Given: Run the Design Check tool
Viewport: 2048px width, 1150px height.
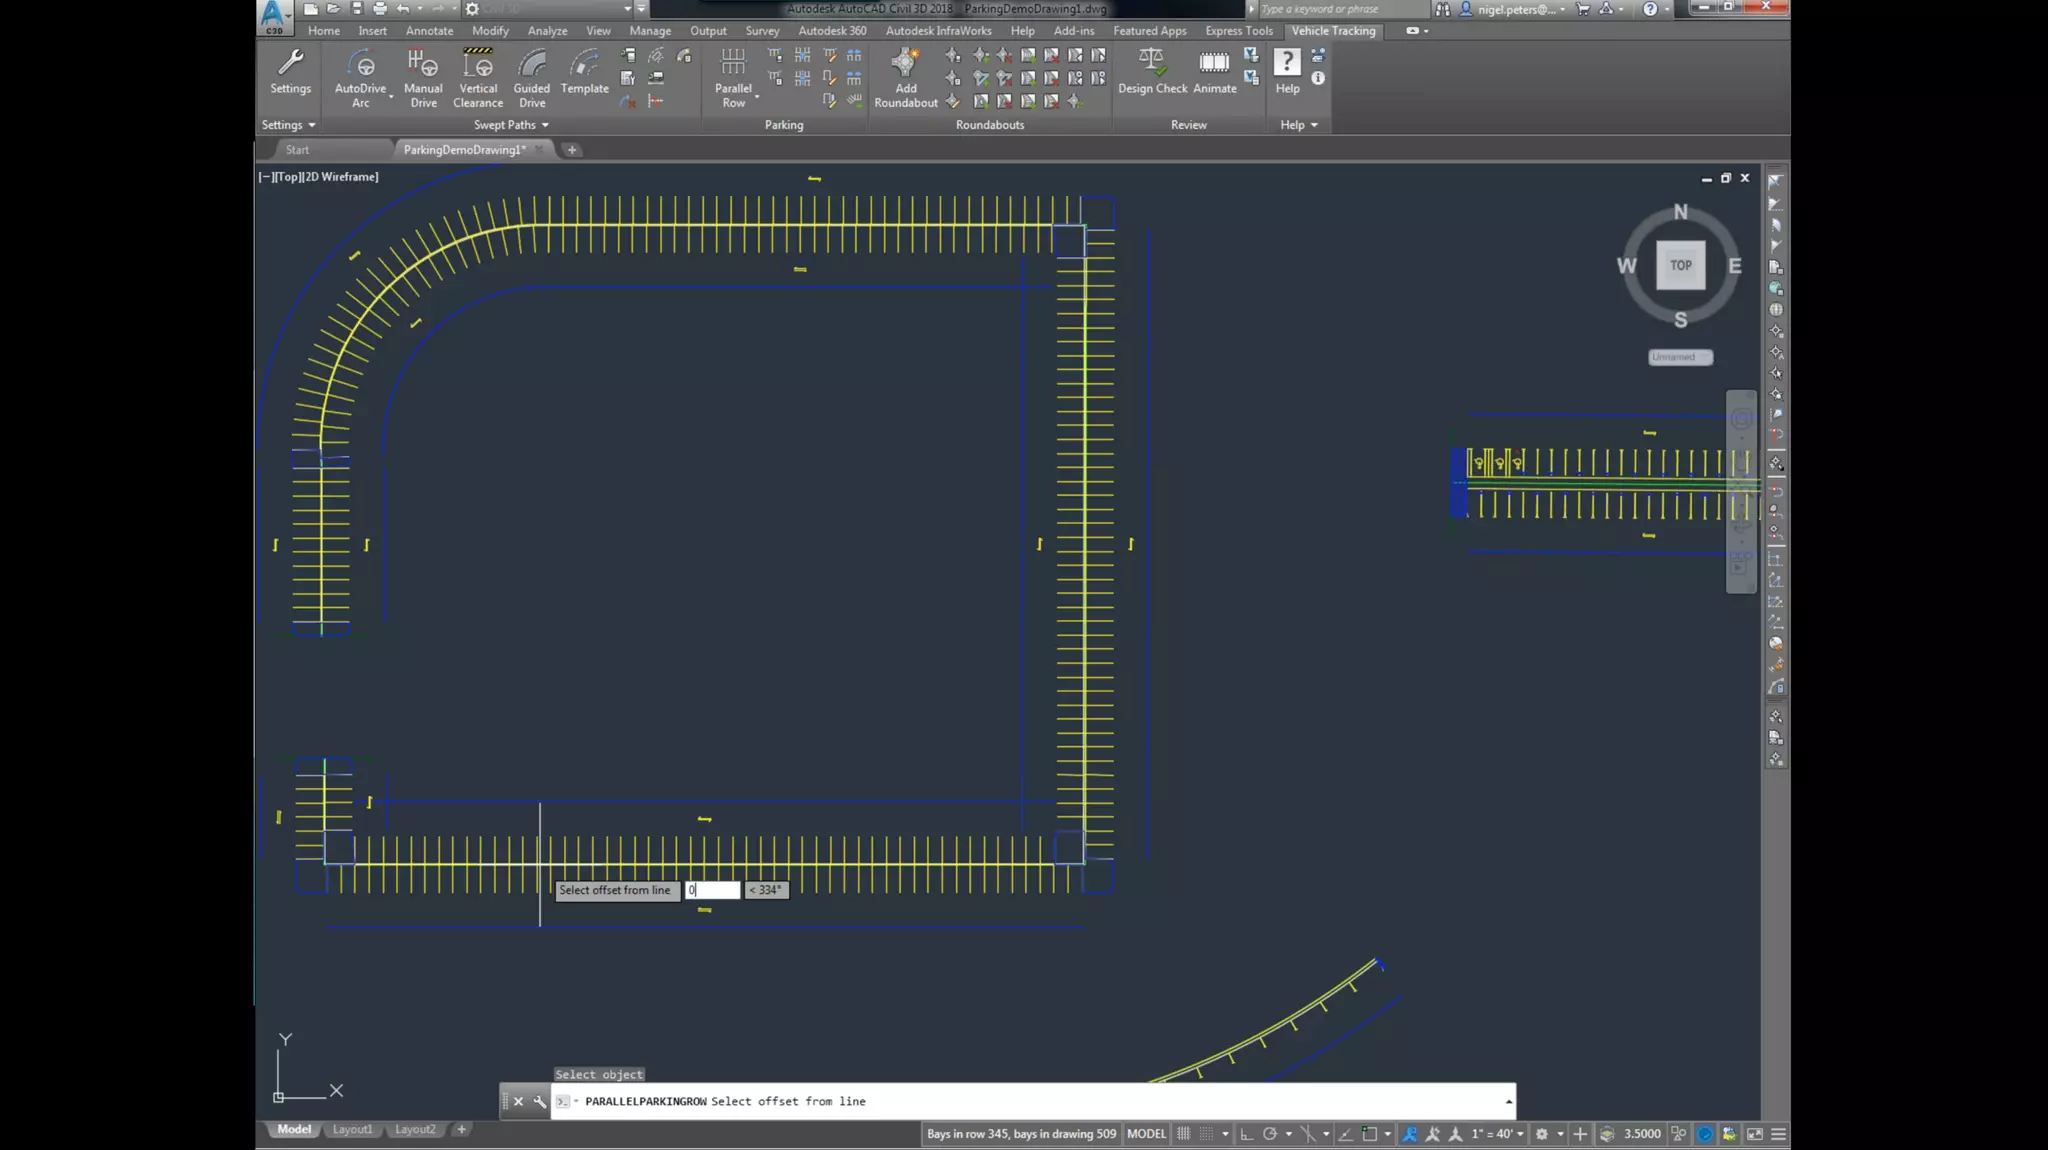Looking at the screenshot, I should coord(1152,71).
